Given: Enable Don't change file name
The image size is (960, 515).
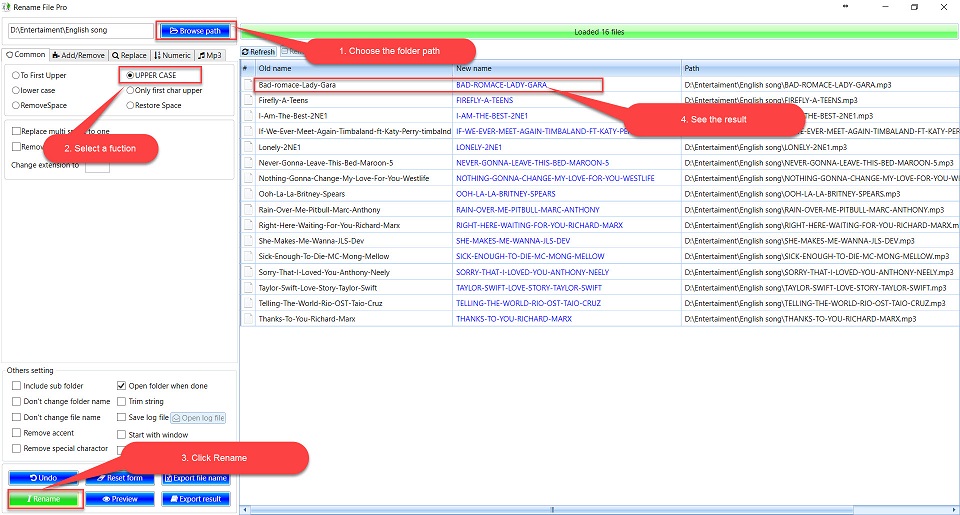Looking at the screenshot, I should click(17, 417).
